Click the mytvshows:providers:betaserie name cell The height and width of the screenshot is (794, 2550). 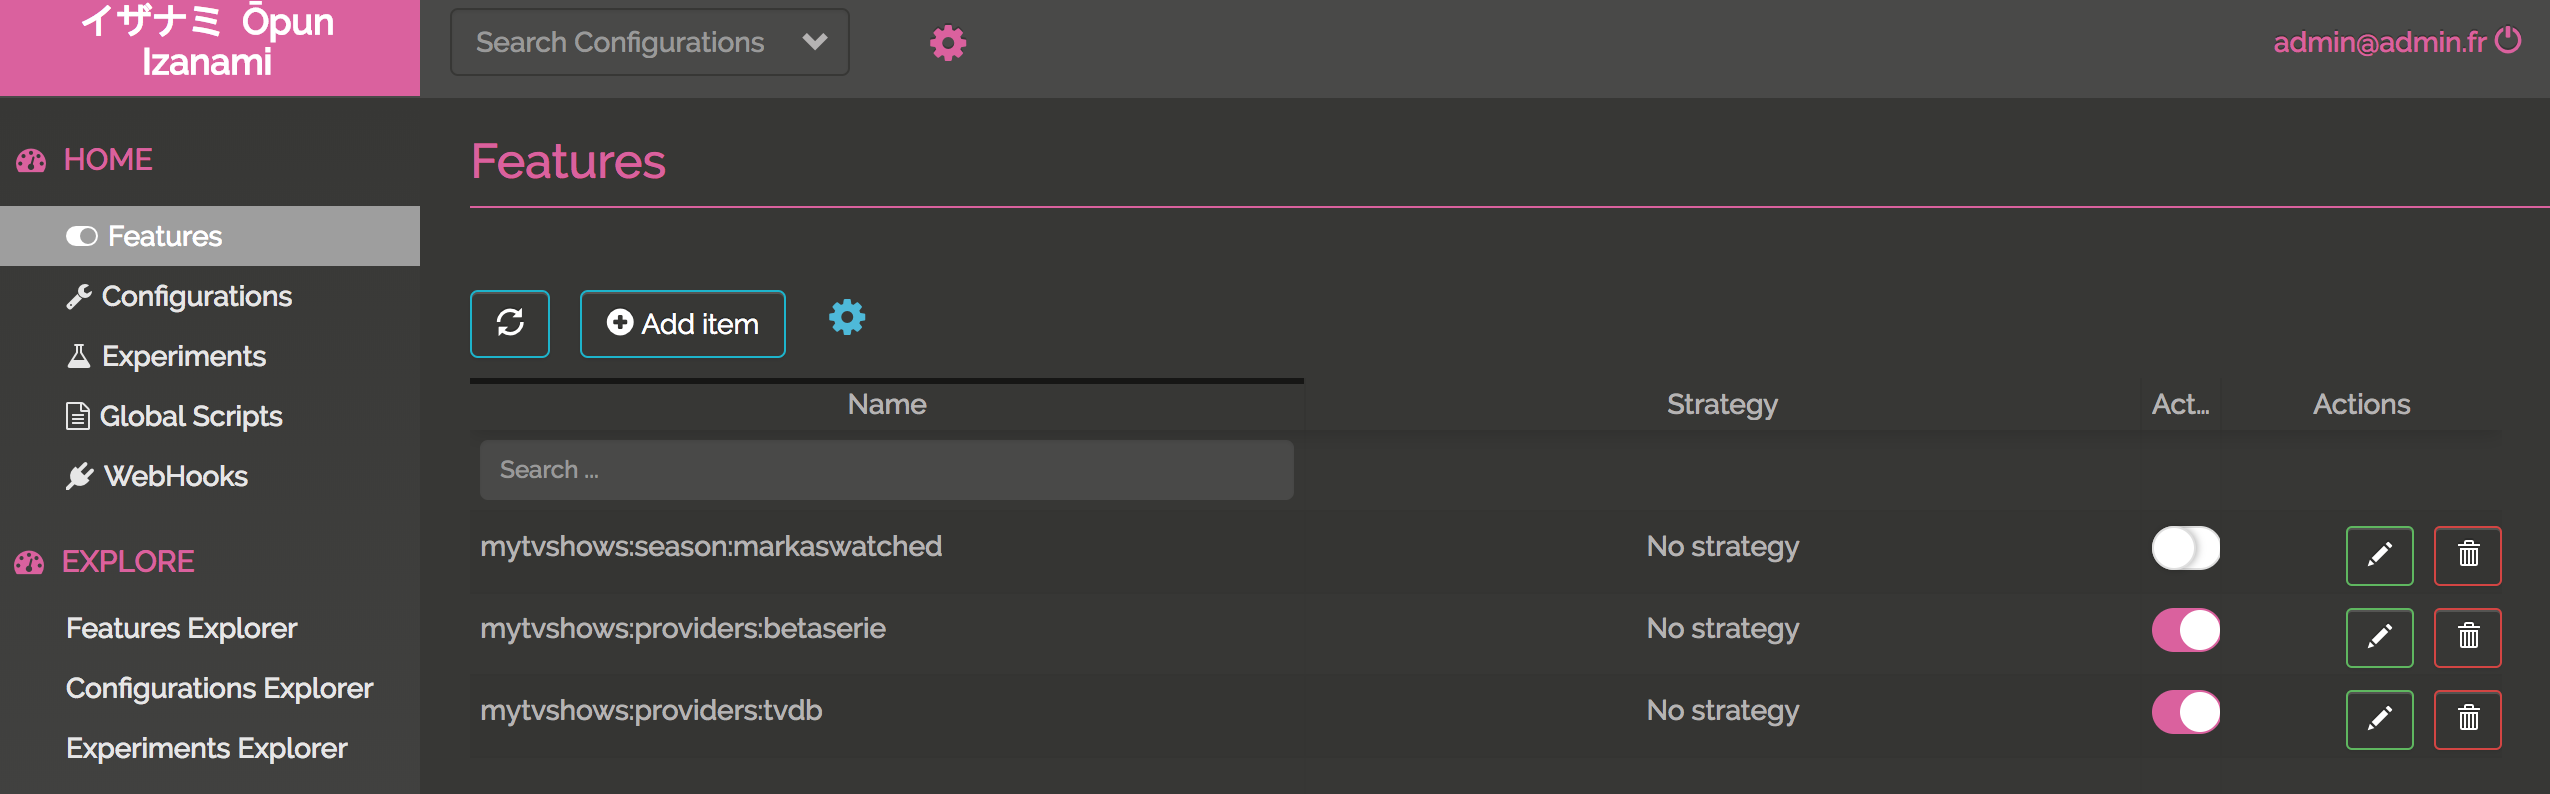point(683,628)
